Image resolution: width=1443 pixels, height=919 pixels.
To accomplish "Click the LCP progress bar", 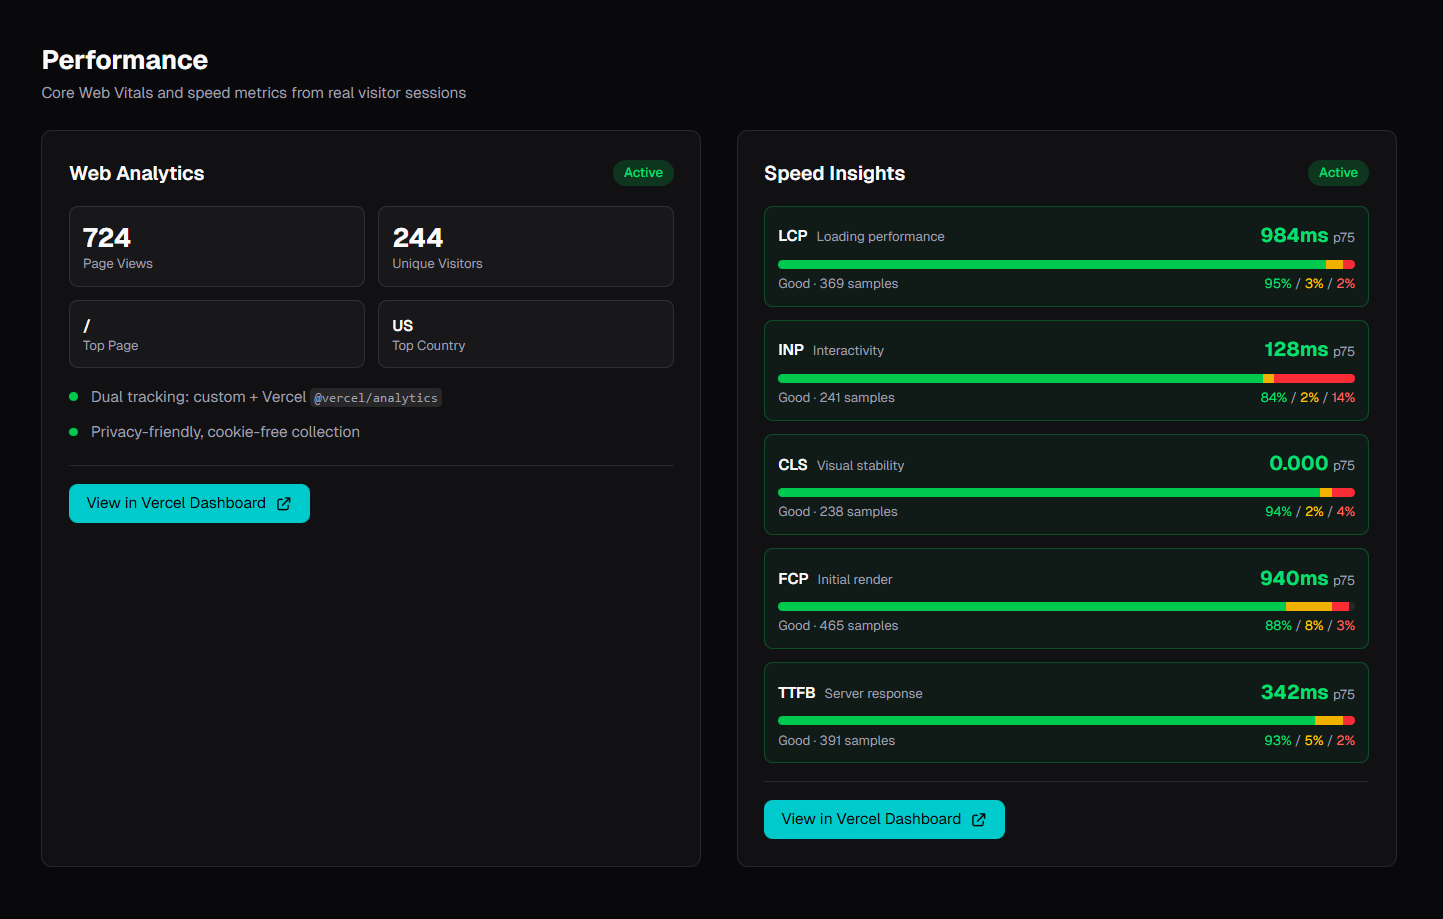I will [1066, 264].
